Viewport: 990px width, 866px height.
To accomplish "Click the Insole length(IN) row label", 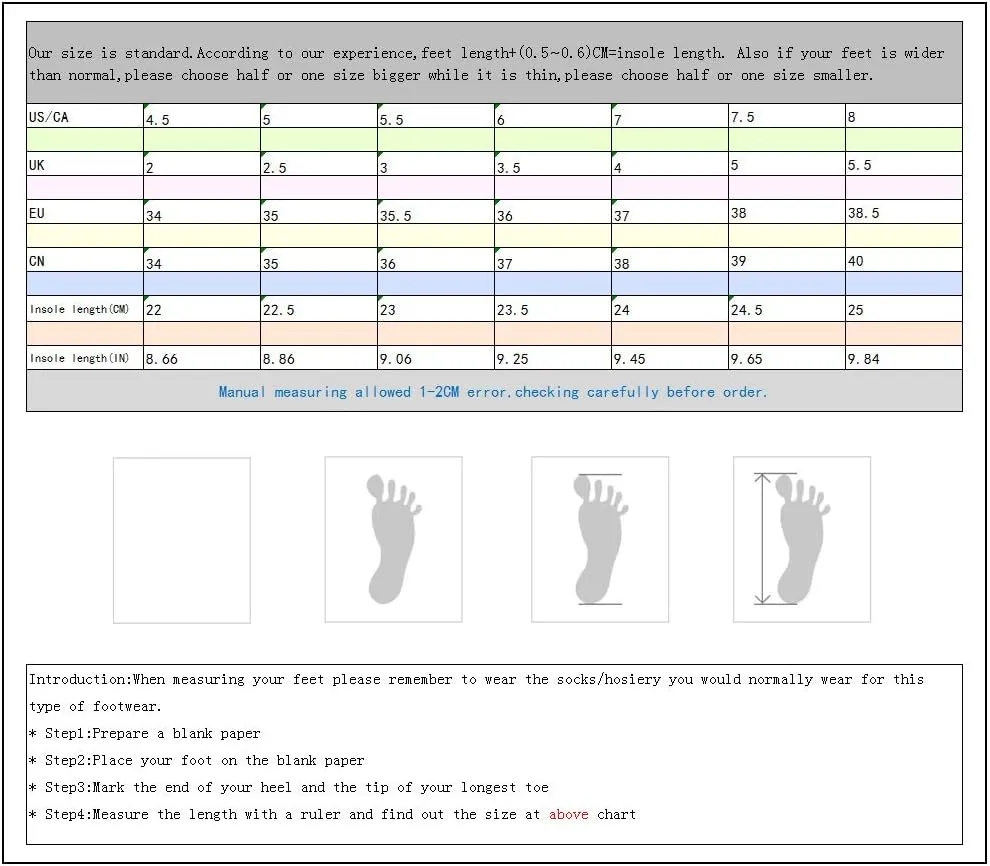I will point(85,358).
